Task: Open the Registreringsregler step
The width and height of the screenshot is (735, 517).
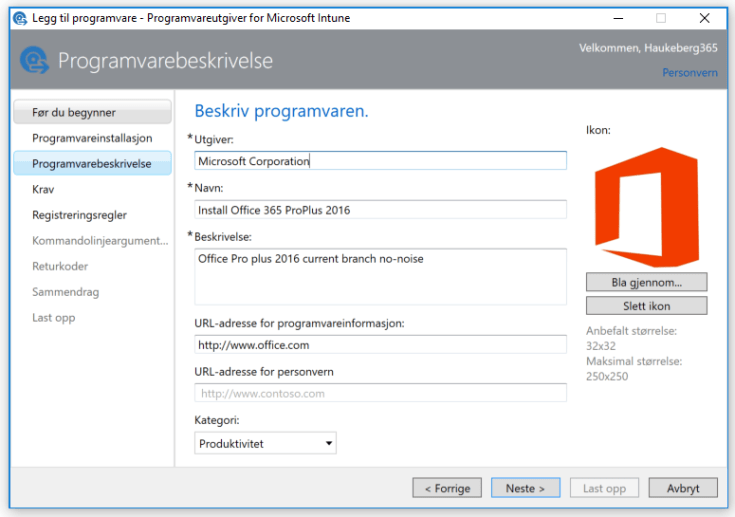Action: [80, 214]
